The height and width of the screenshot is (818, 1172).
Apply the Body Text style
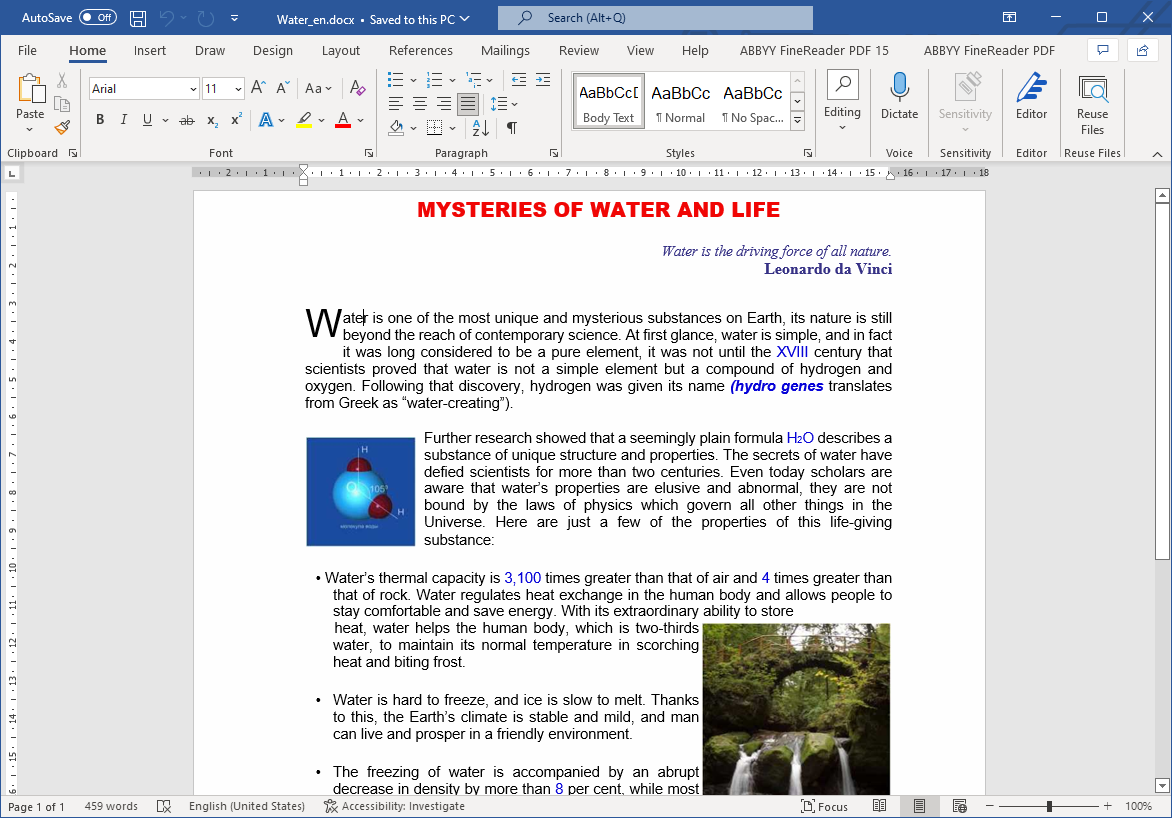click(x=608, y=101)
